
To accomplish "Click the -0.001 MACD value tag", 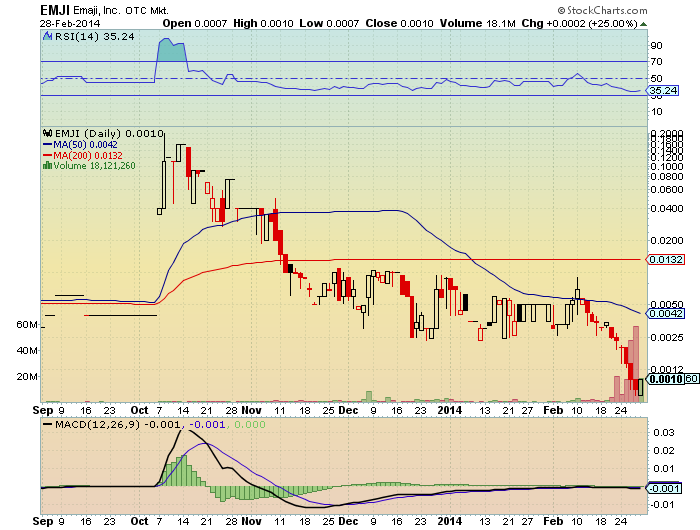I will coord(664,488).
